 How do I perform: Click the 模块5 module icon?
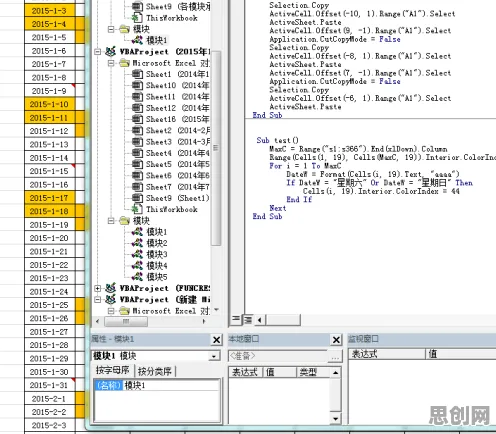tap(137, 277)
